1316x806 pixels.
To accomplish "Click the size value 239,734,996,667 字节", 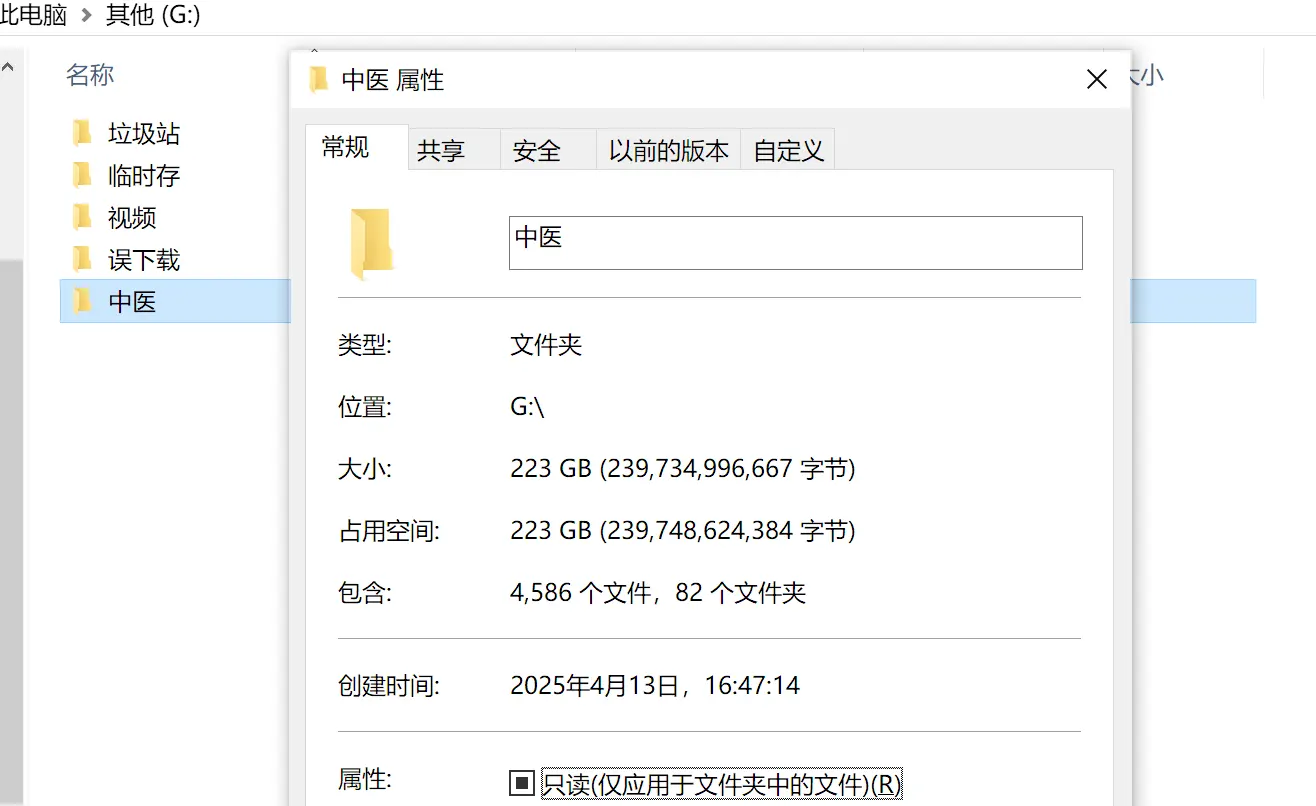I will [x=727, y=468].
